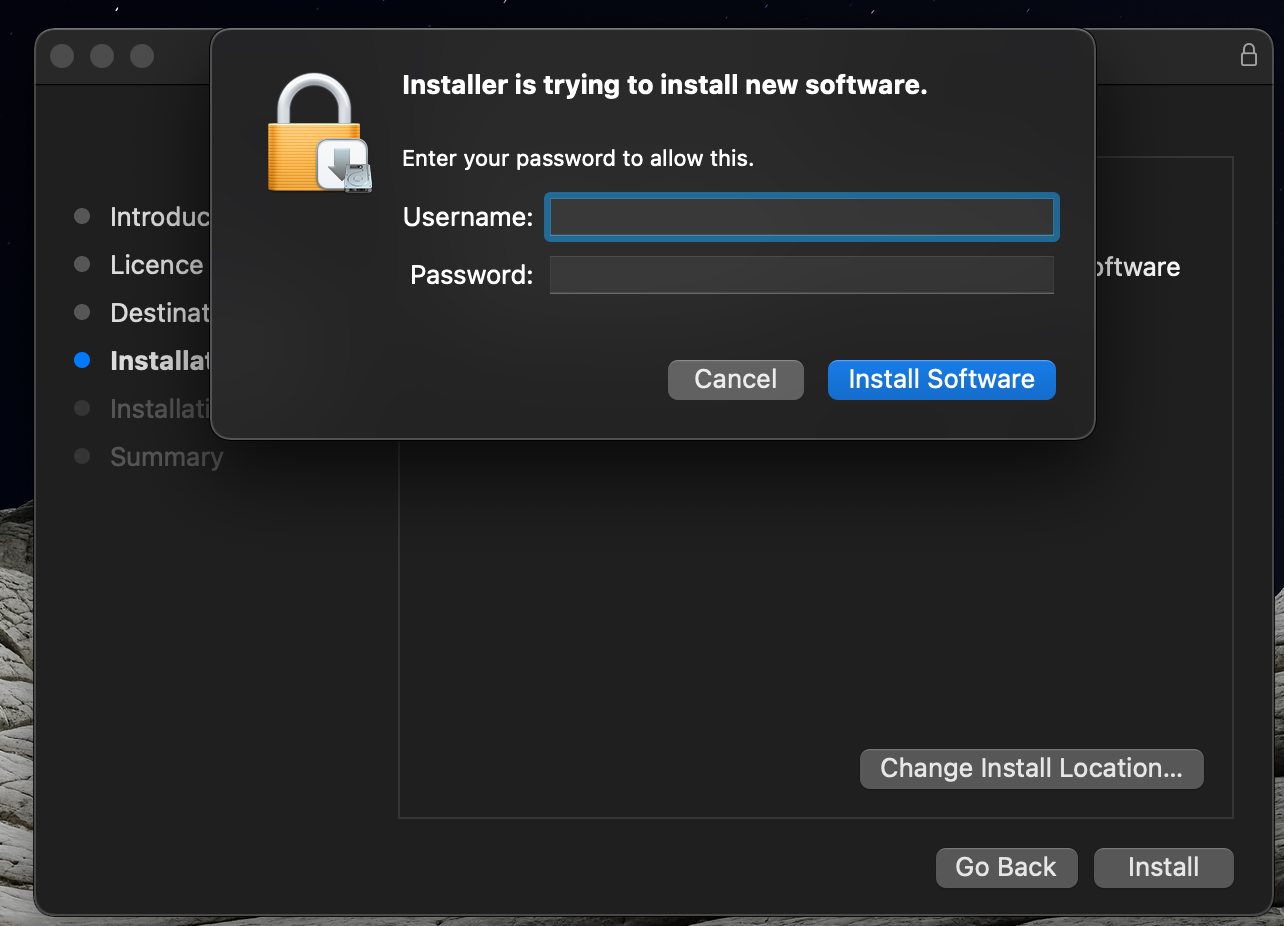Click the golden padlock installer icon

(320, 134)
